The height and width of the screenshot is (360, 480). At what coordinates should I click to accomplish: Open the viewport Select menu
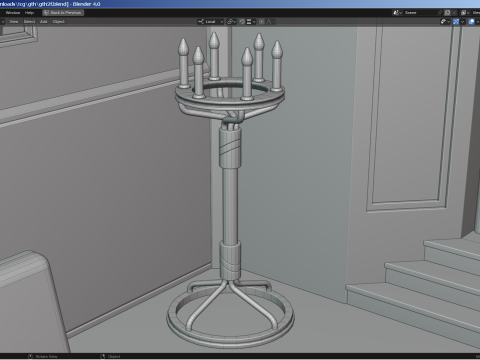[29, 22]
